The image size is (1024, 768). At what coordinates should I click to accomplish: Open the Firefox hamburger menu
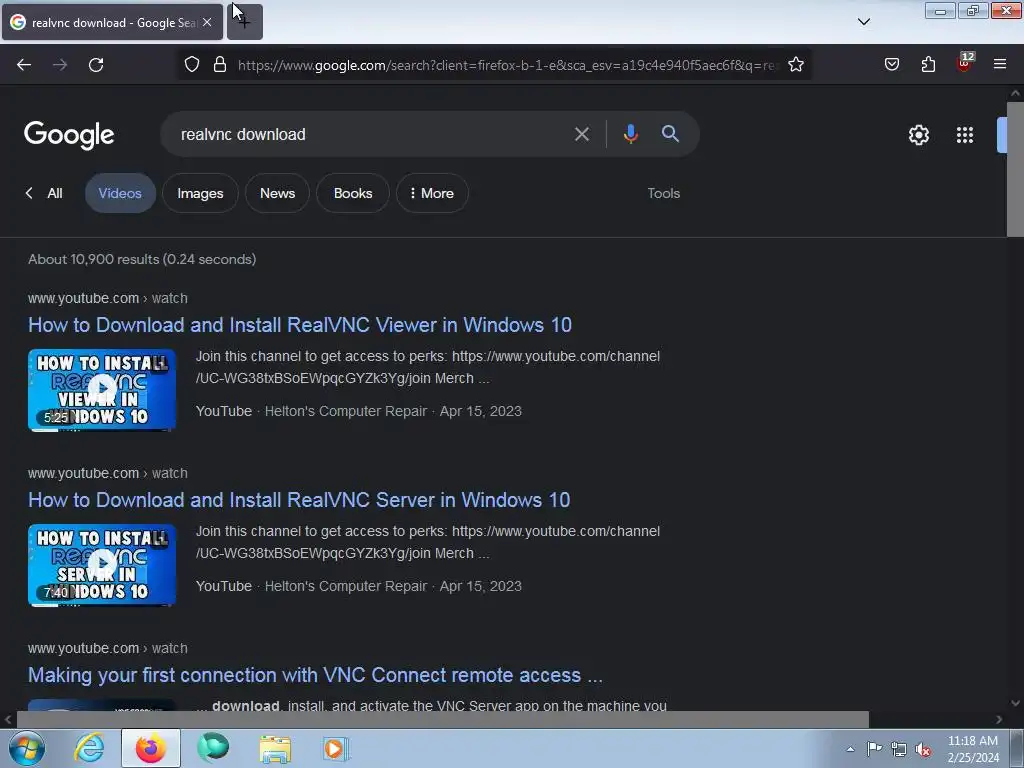(x=1000, y=65)
